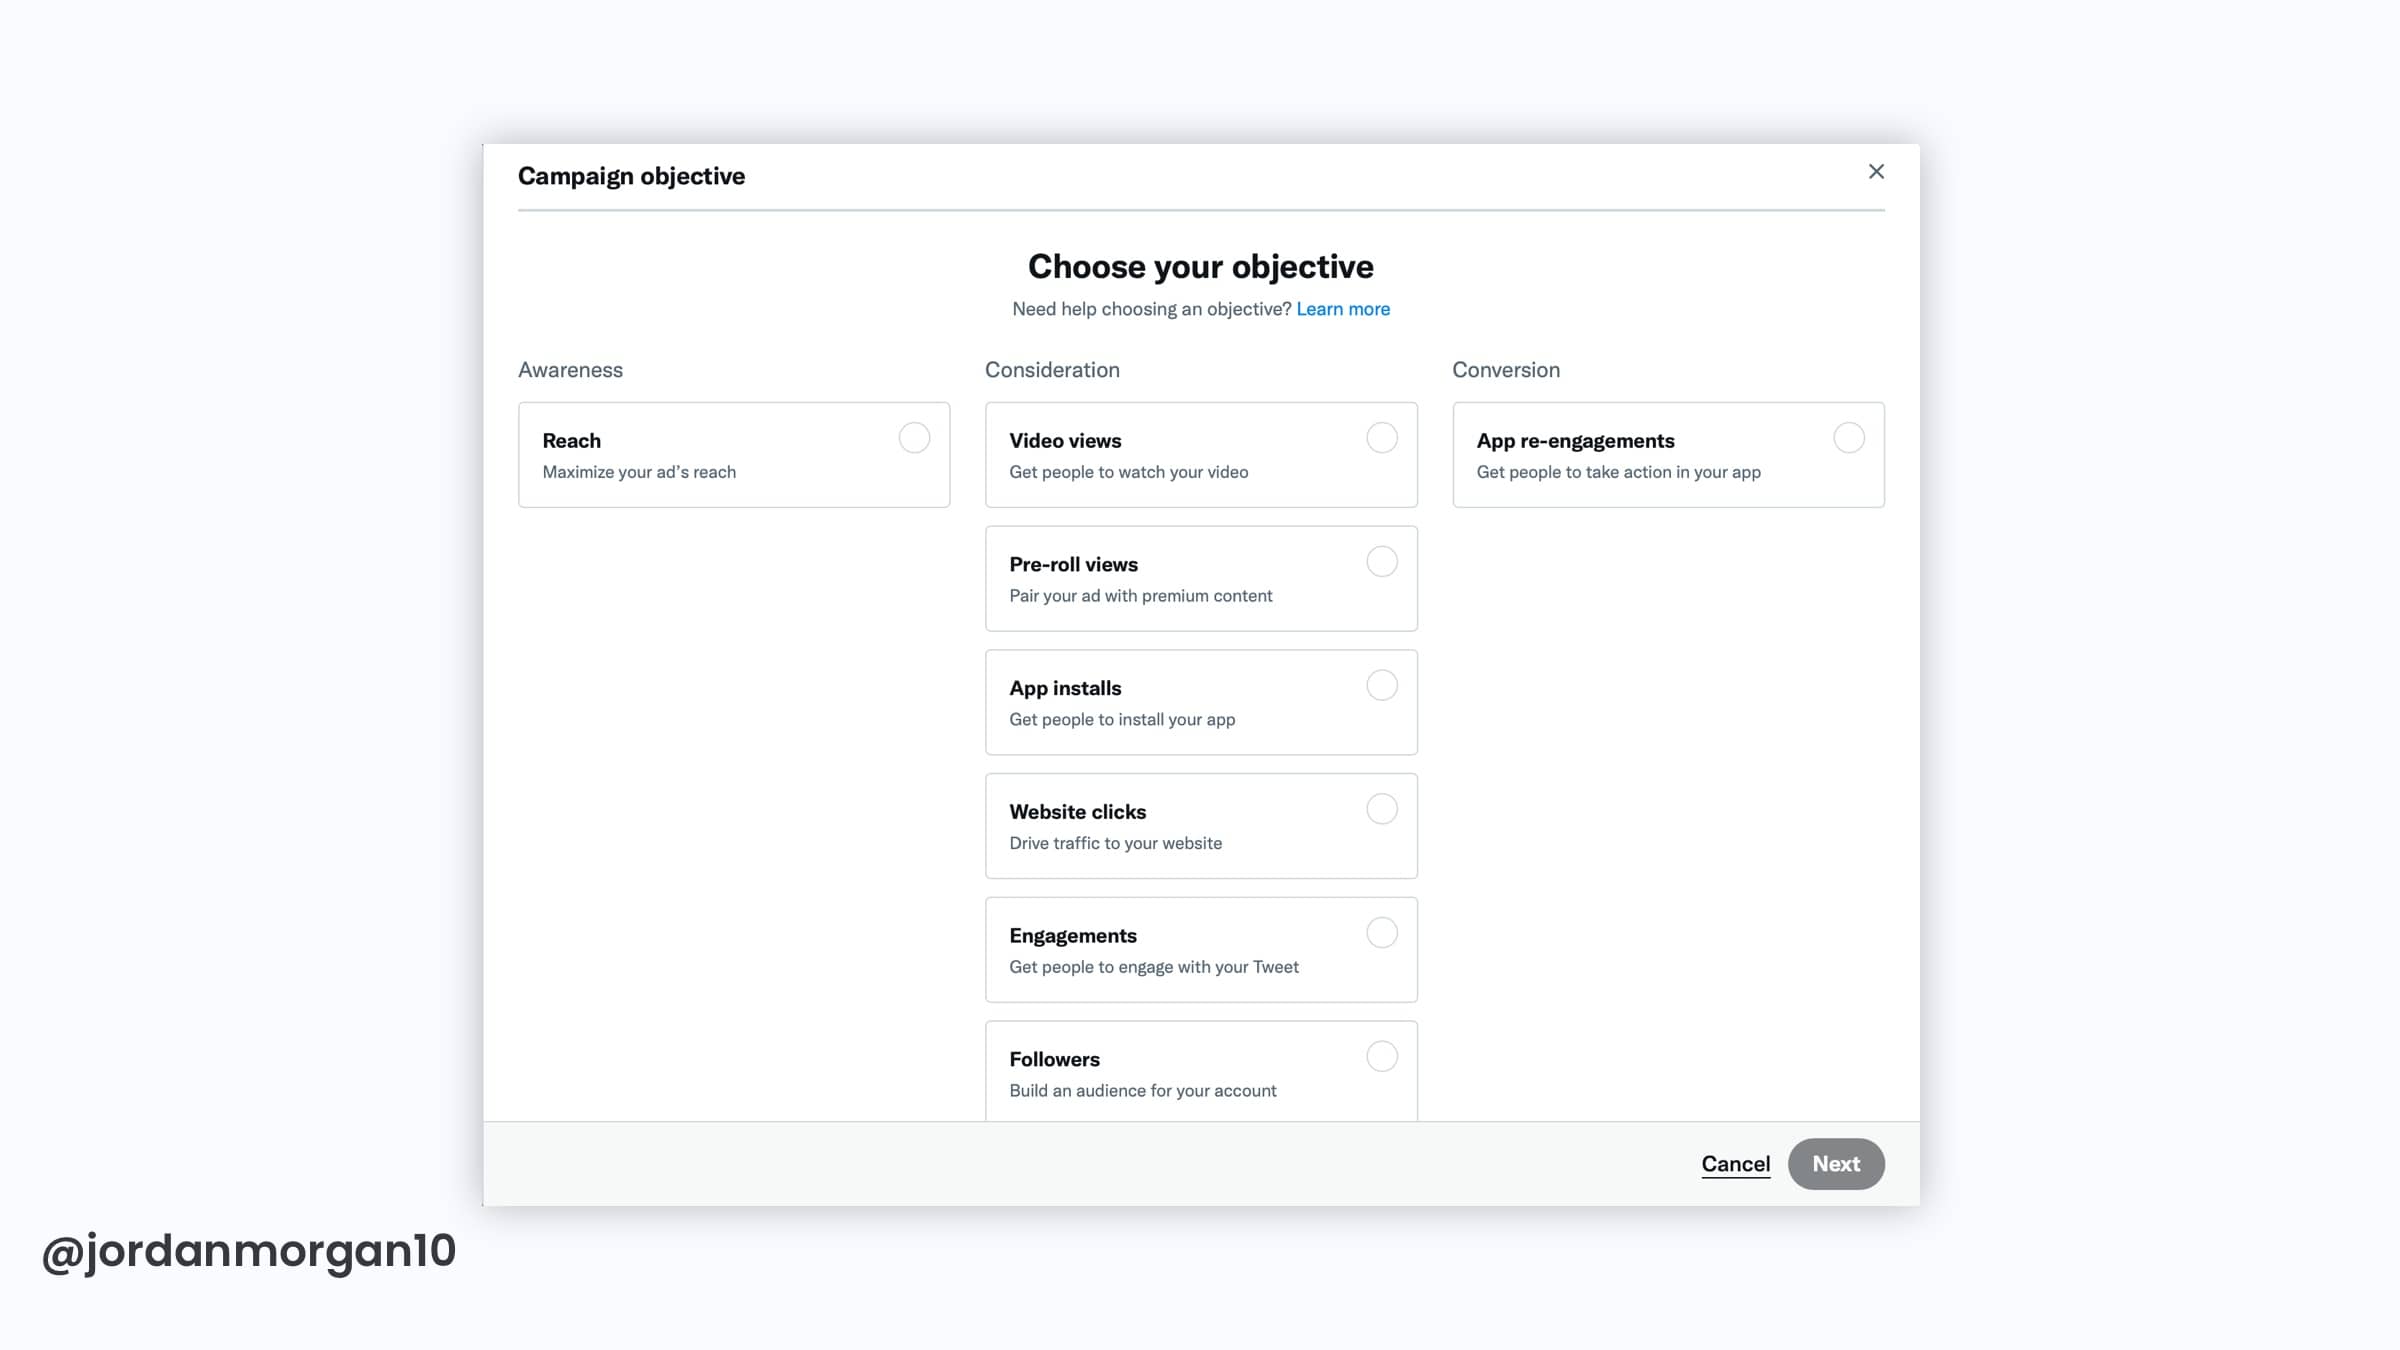Select the Website clicks radio button
The image size is (2400, 1350).
click(x=1381, y=808)
